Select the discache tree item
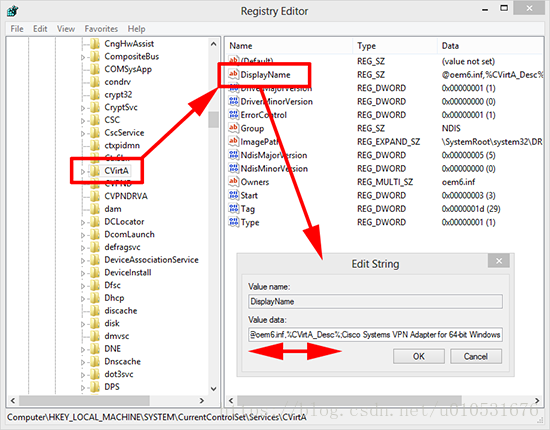This screenshot has width=550, height=430. [121, 311]
